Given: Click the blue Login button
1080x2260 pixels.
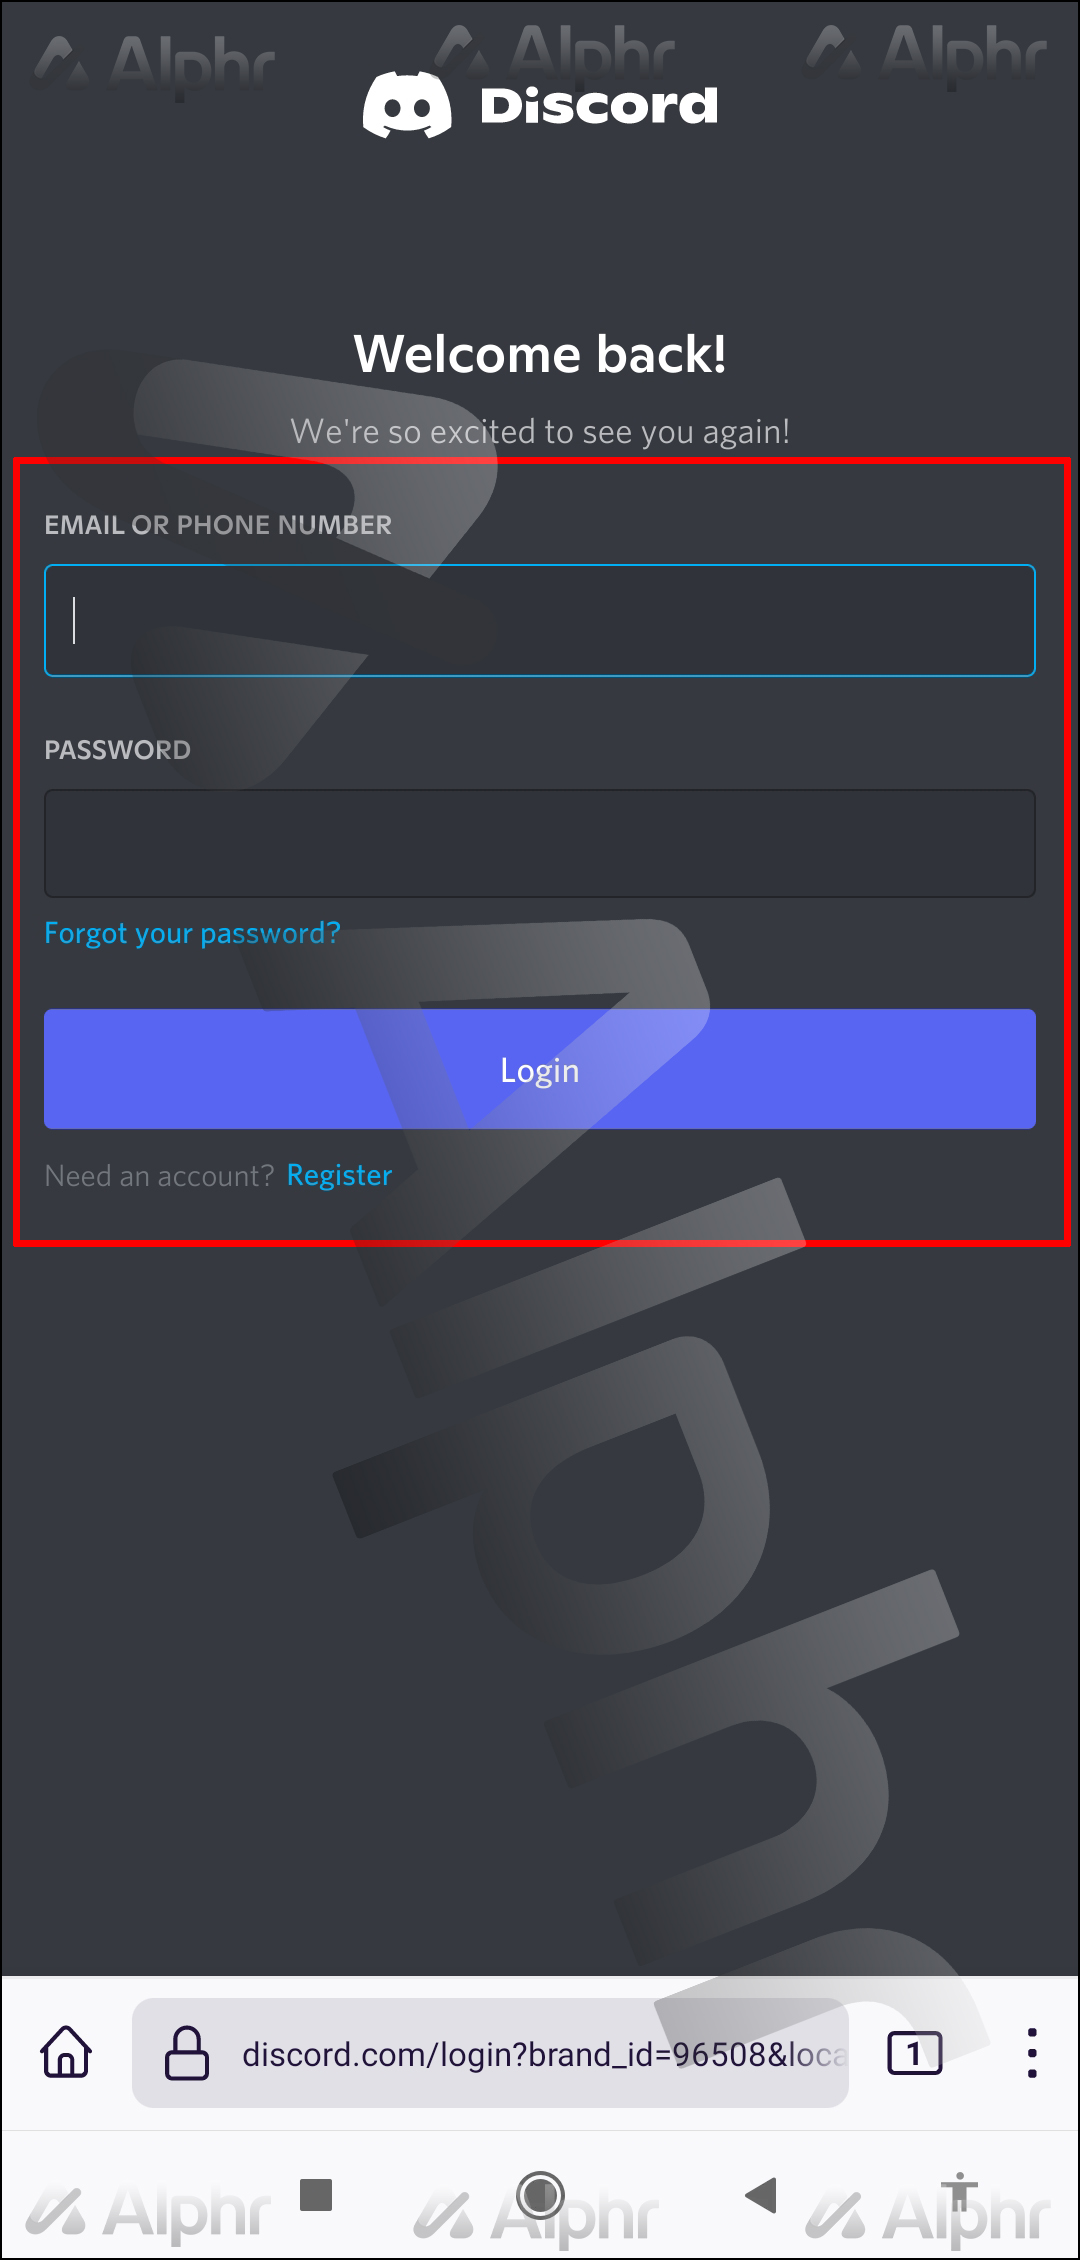Looking at the screenshot, I should pyautogui.click(x=540, y=1069).
